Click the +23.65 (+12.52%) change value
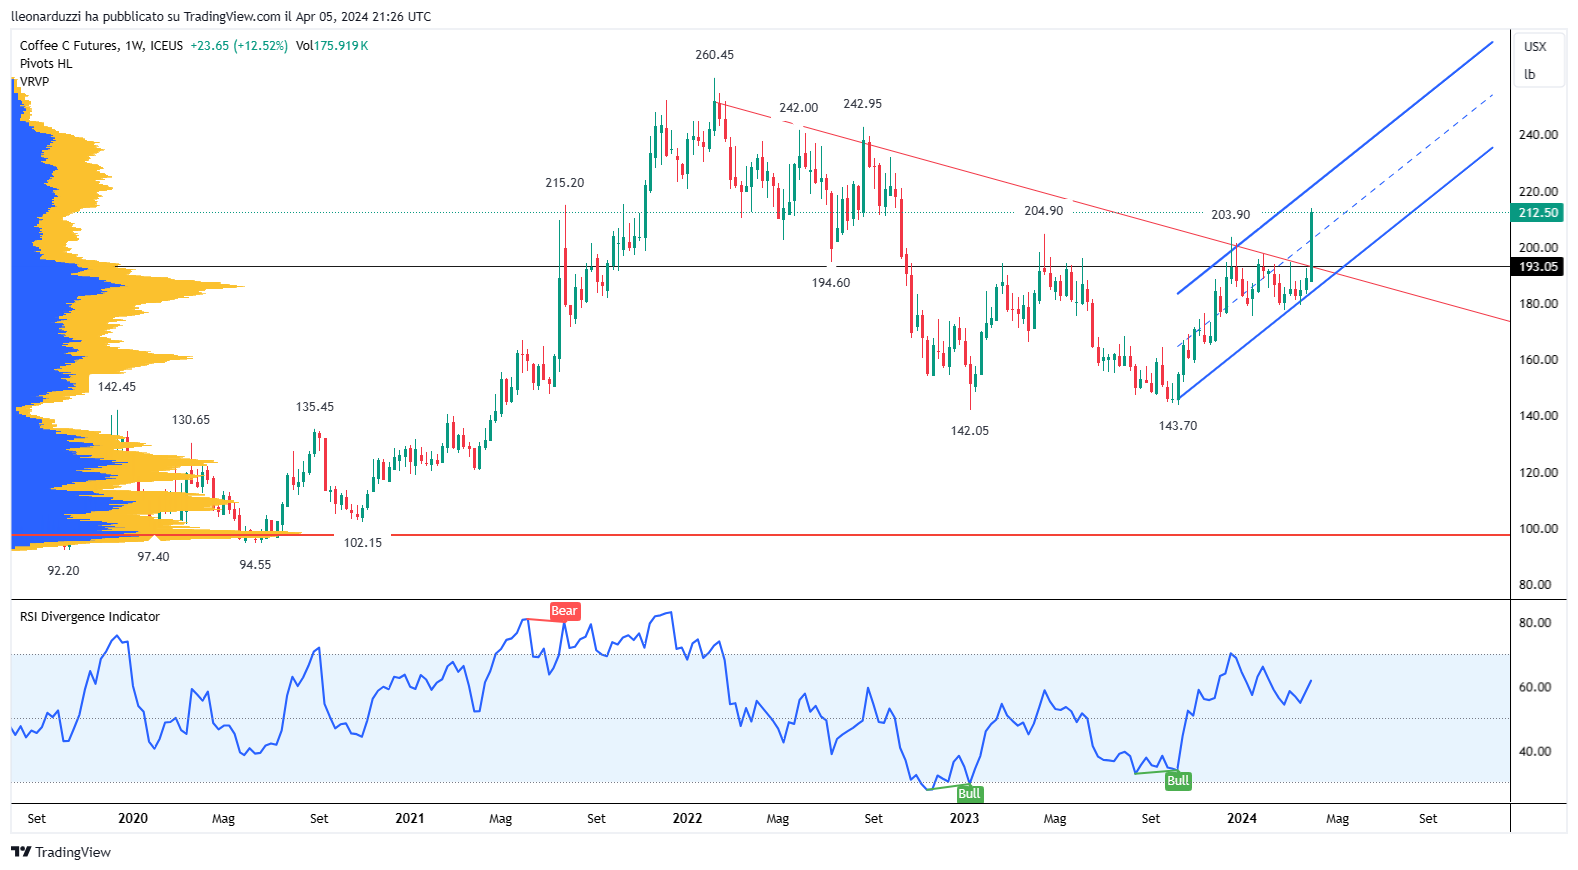 (239, 46)
